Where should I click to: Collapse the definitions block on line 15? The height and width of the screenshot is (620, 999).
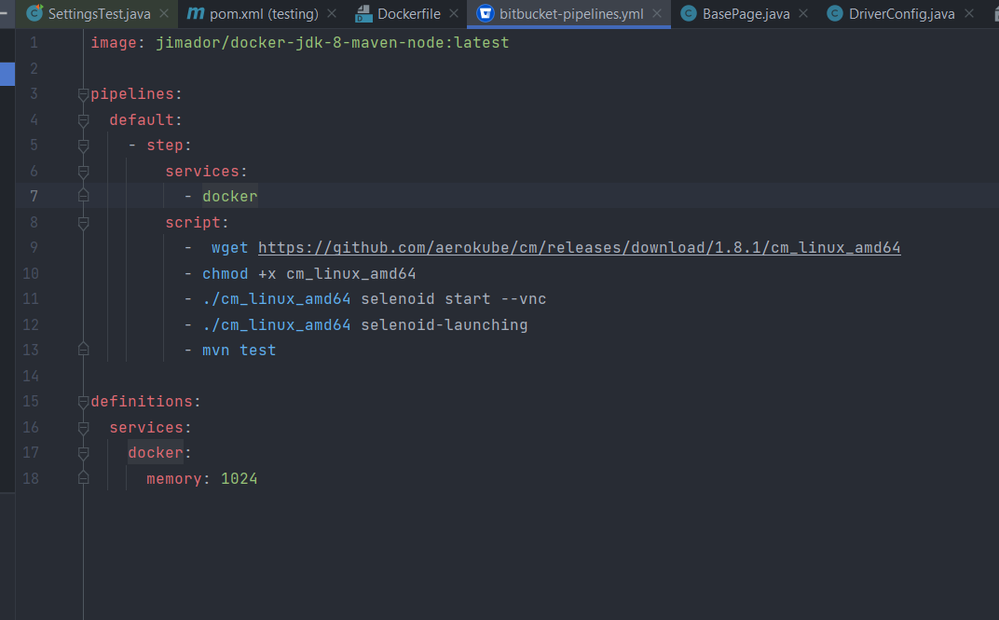pyautogui.click(x=83, y=402)
